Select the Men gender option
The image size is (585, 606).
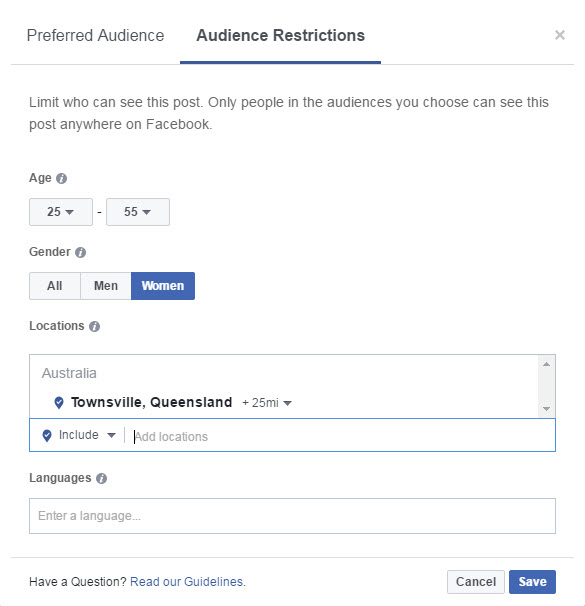[x=106, y=286]
